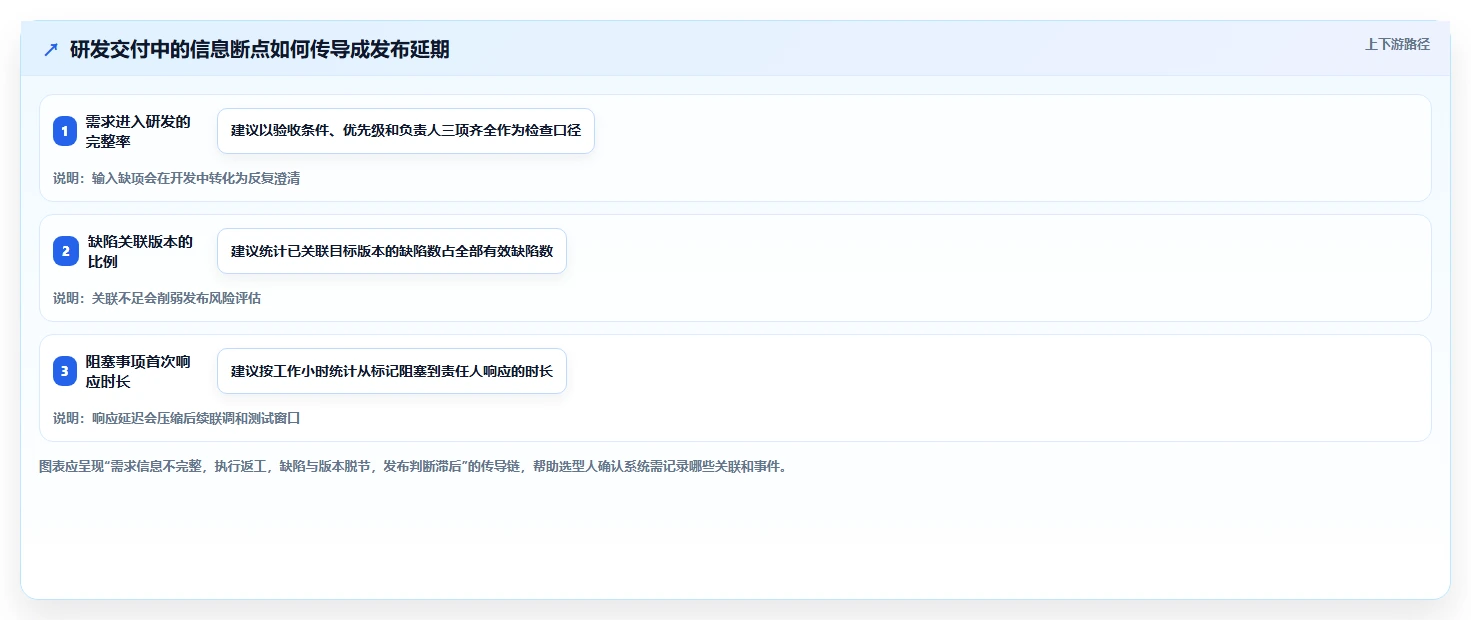The width and height of the screenshot is (1471, 620).
Task: Click the step 1 number badge
Action: [x=65, y=131]
